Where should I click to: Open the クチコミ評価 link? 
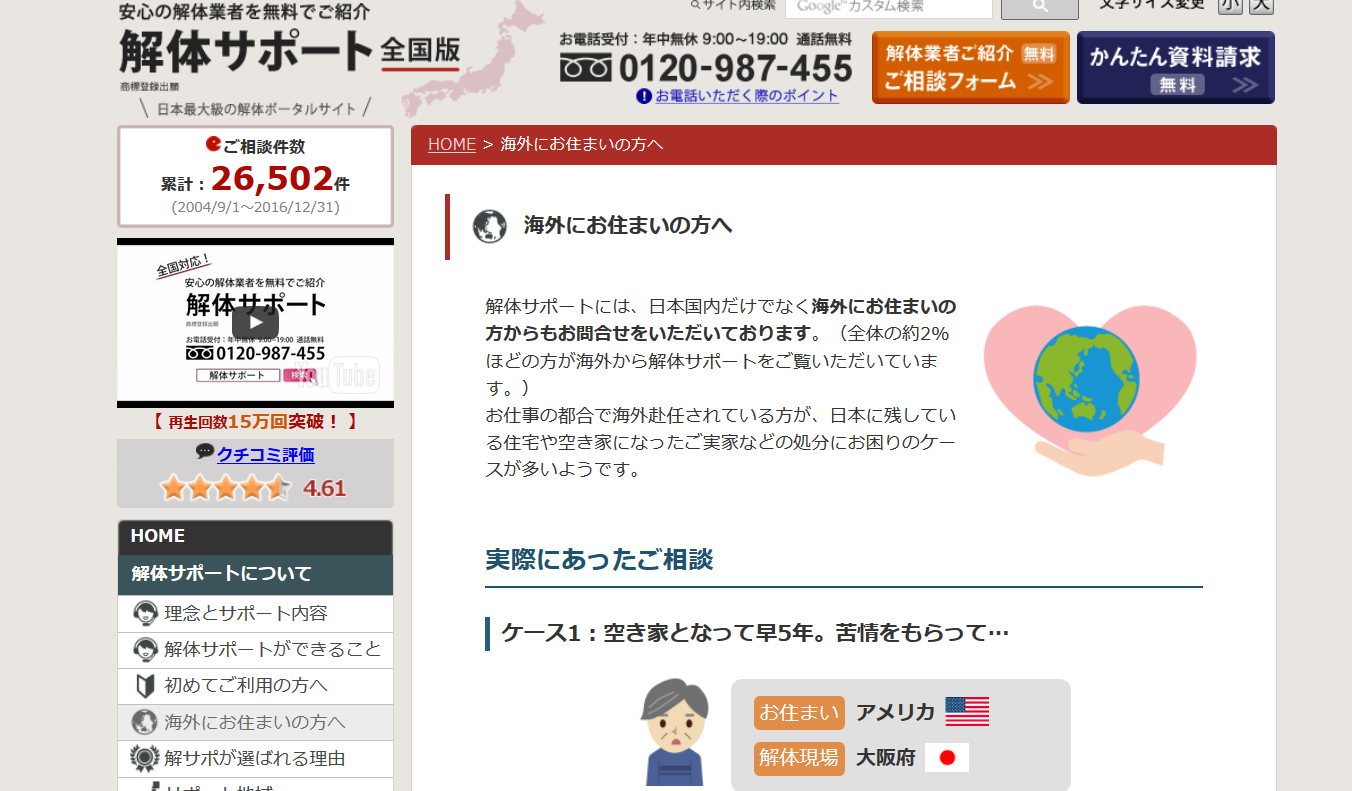266,455
